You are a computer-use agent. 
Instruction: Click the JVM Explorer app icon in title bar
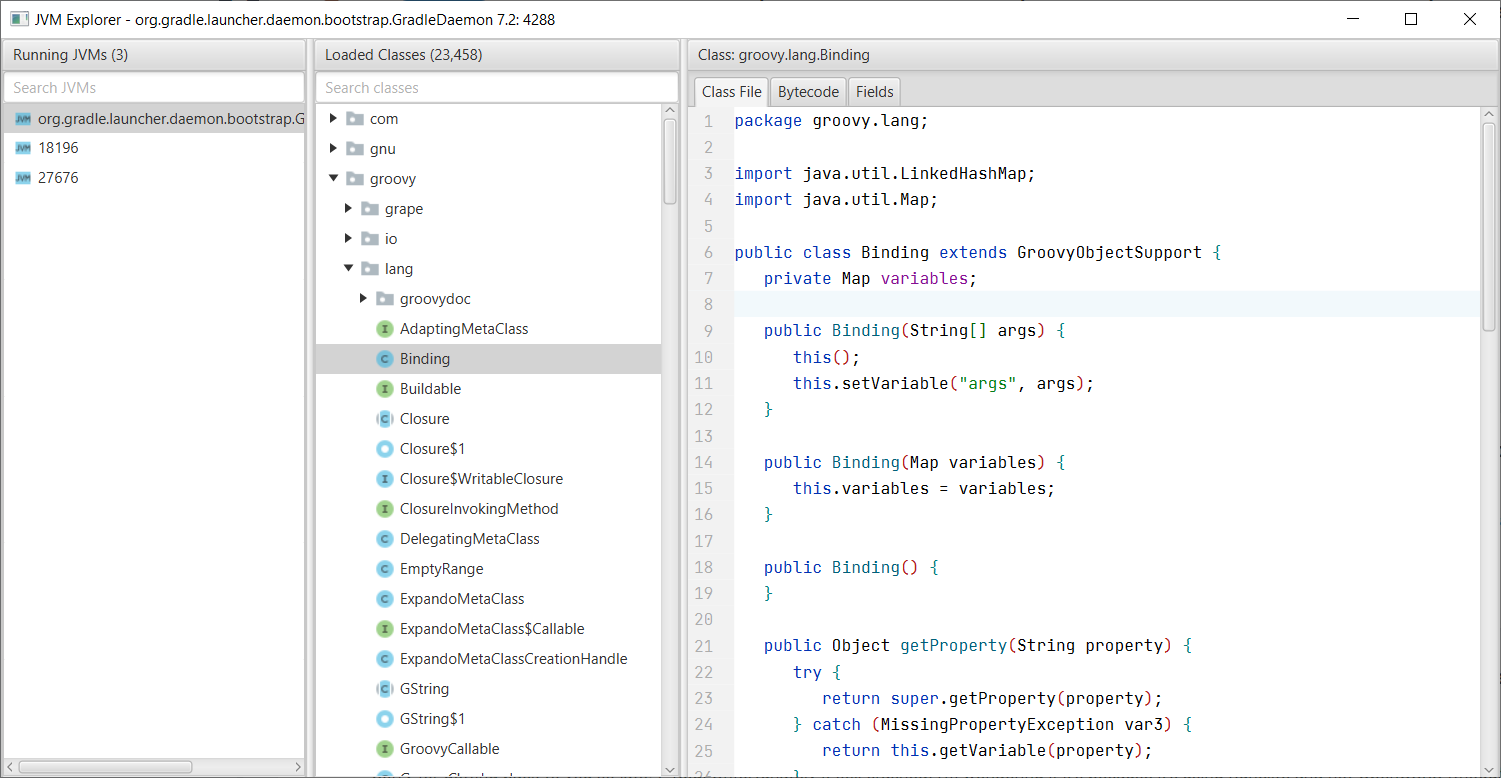(19, 19)
